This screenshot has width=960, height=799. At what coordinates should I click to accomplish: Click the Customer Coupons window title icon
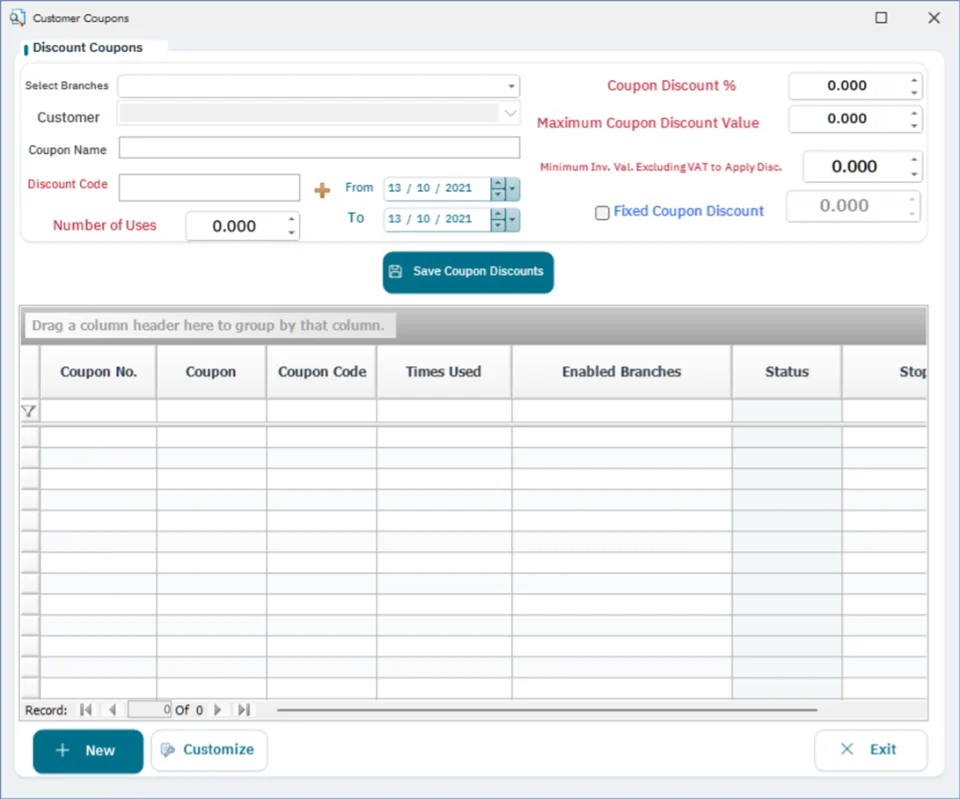17,18
